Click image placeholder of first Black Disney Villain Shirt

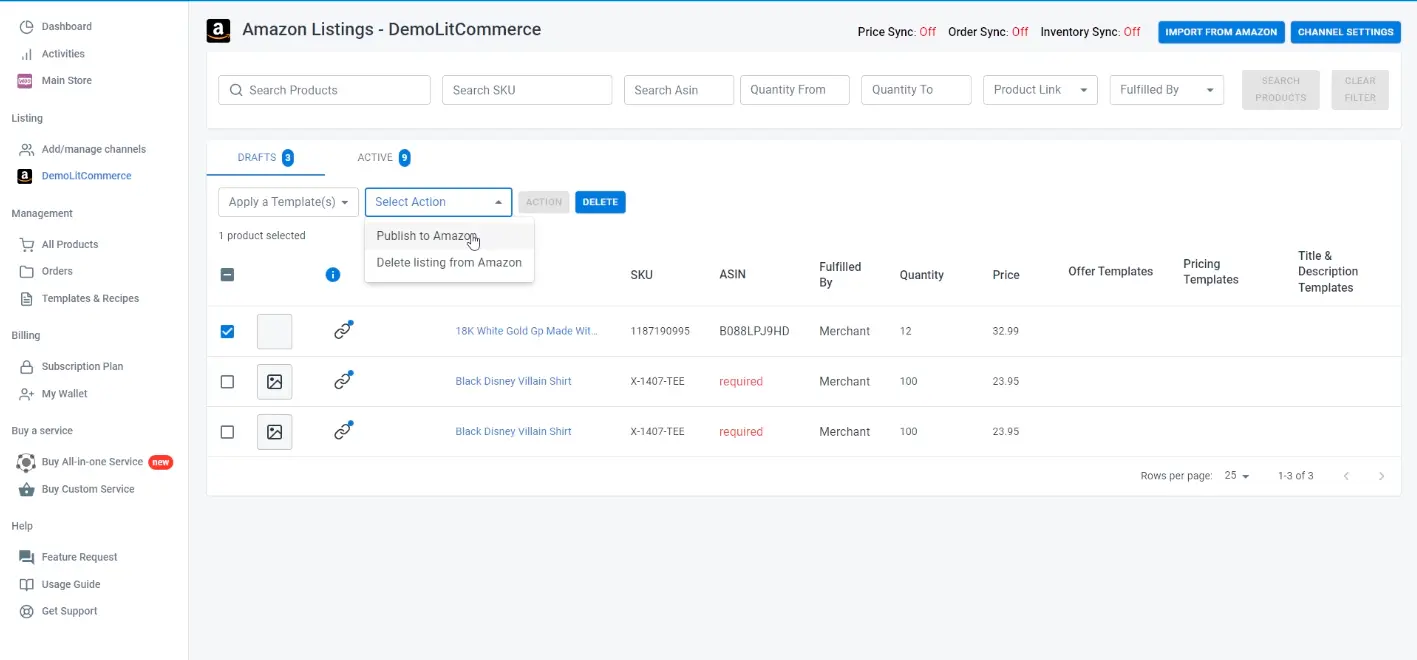click(x=275, y=381)
